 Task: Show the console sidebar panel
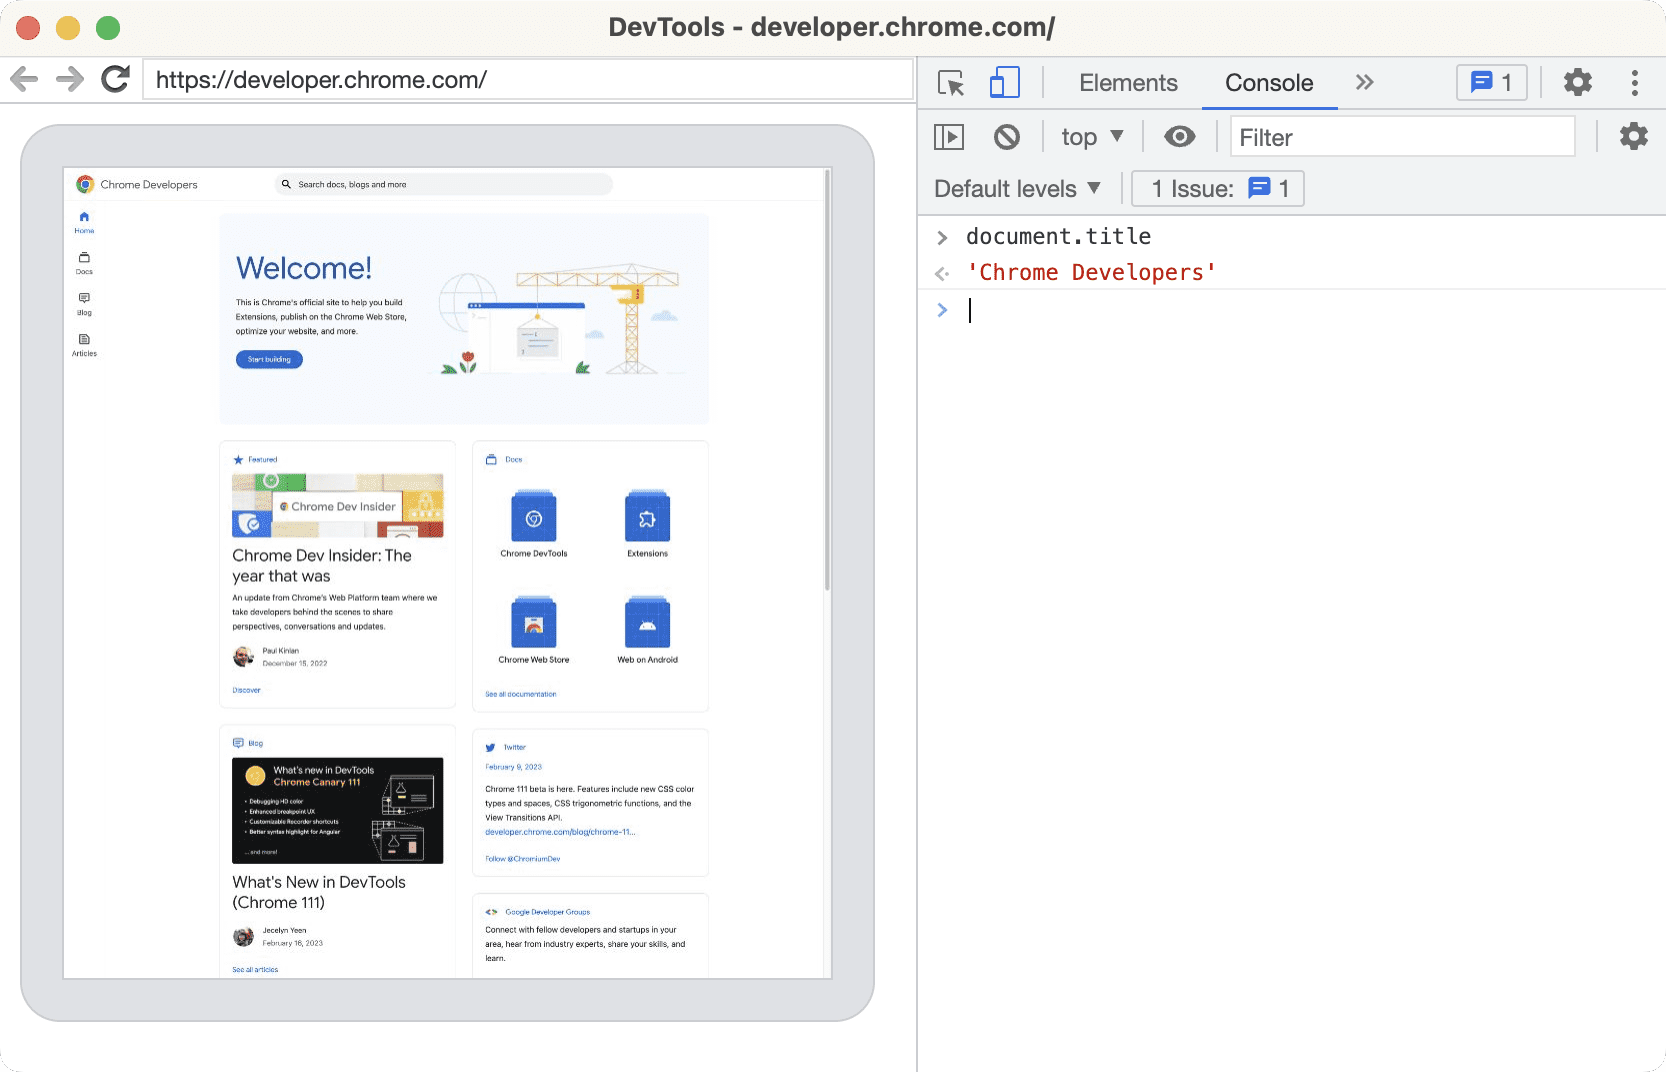[949, 136]
